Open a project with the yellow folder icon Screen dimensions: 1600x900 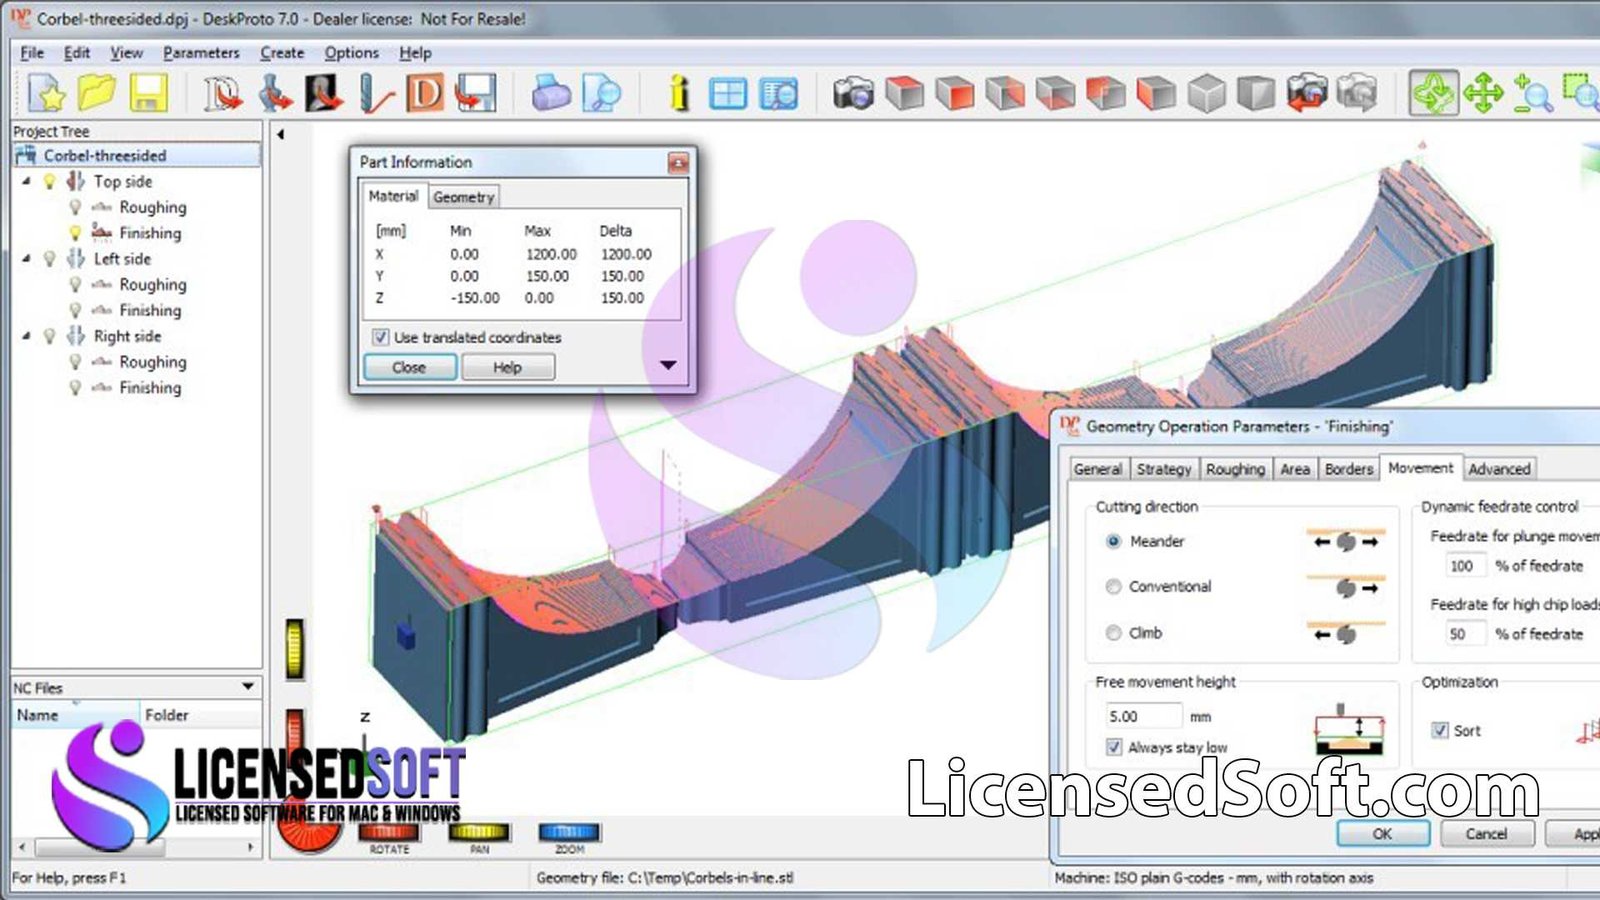[x=97, y=94]
